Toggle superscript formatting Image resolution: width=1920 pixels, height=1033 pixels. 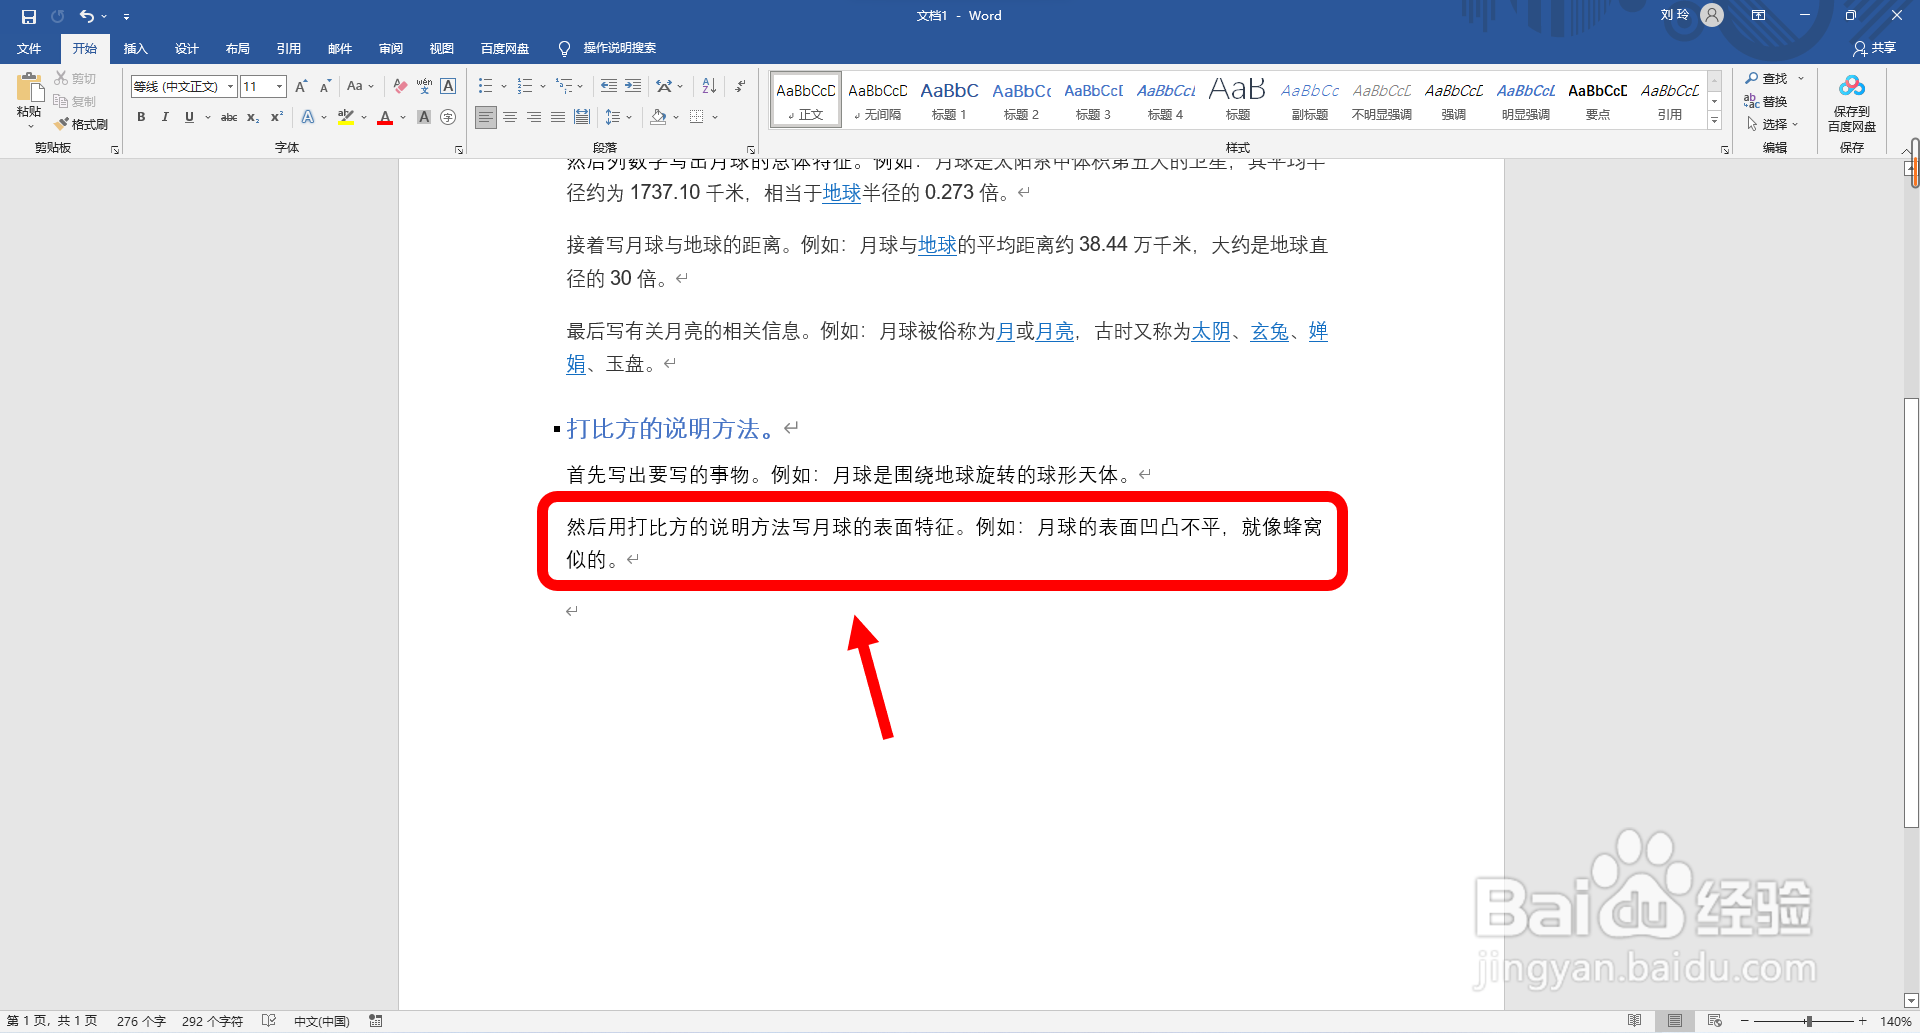tap(276, 117)
